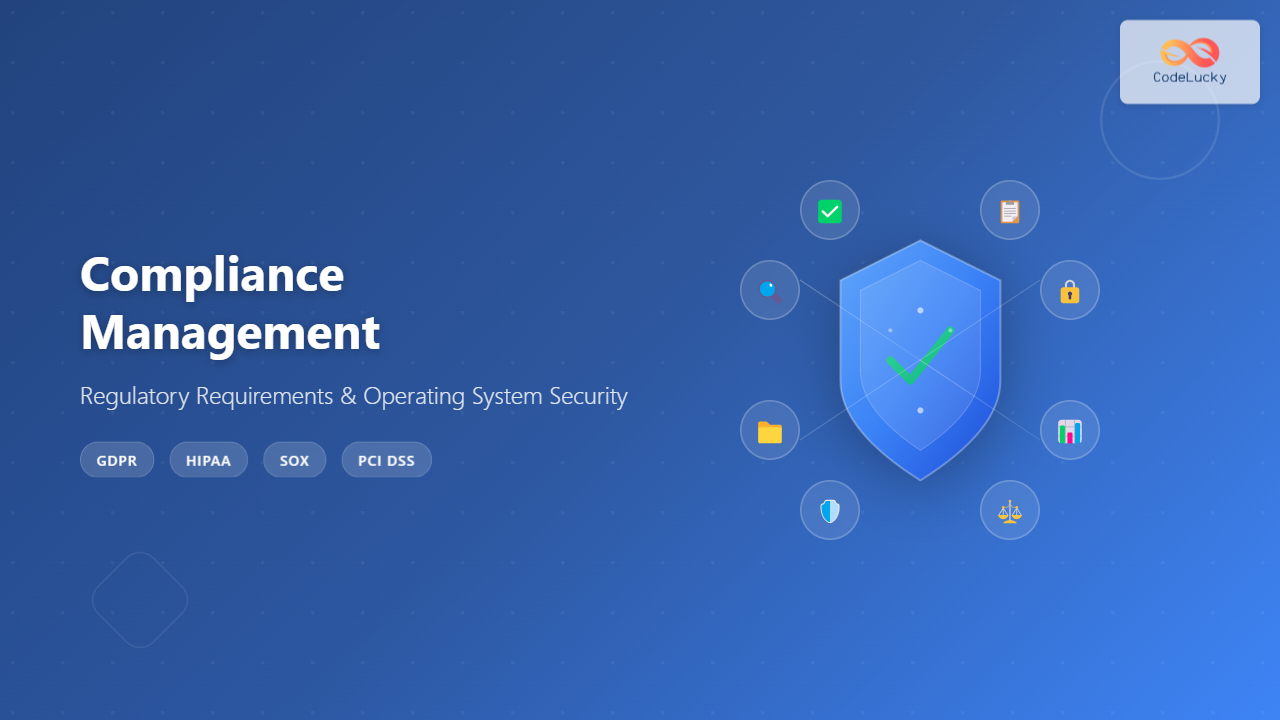Click the CodeLucky brand name text
The image size is (1280, 720).
point(1190,78)
